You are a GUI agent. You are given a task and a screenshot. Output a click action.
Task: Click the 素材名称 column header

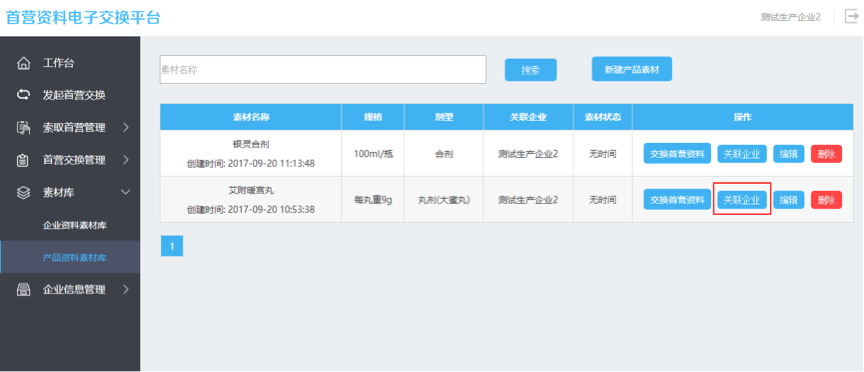pyautogui.click(x=251, y=117)
